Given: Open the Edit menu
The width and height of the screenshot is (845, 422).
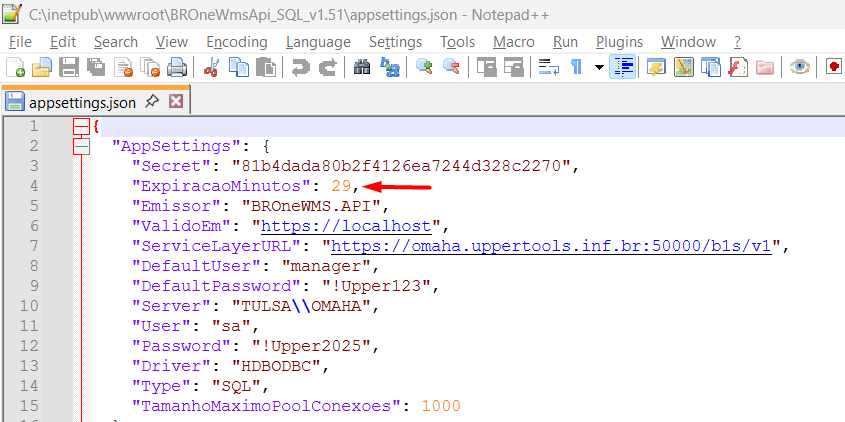Looking at the screenshot, I should 63,42.
